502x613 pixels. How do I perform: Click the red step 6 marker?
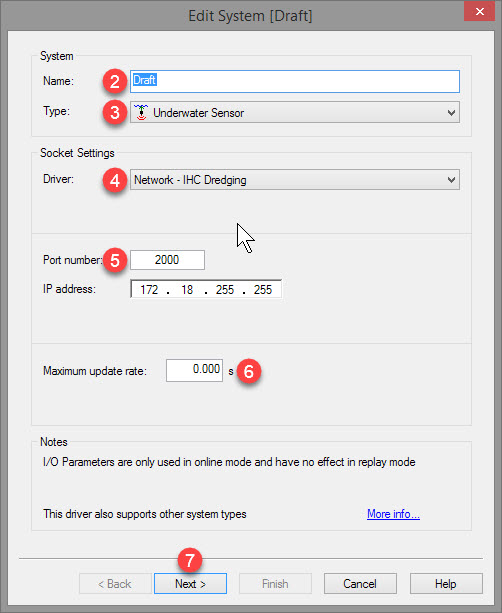[x=249, y=371]
